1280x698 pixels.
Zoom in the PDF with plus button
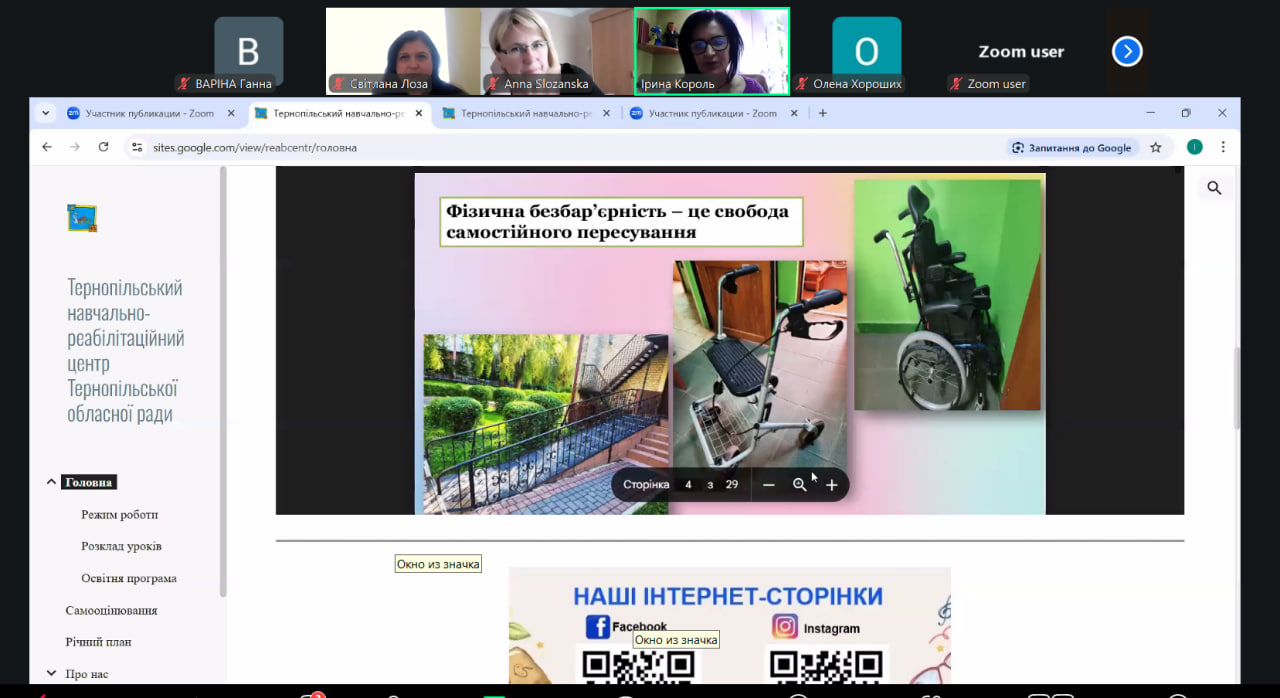coord(831,485)
